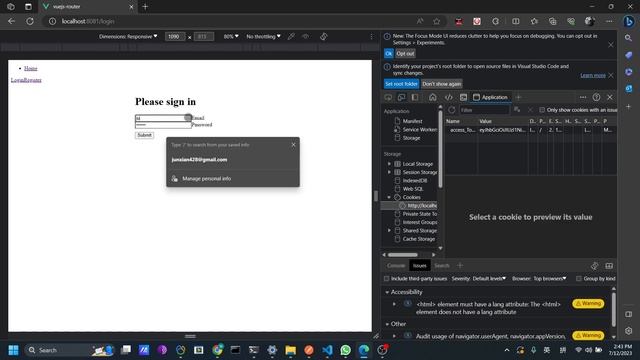
Task: Open the DevTools Elements code-brackets tool
Action: pos(448,97)
